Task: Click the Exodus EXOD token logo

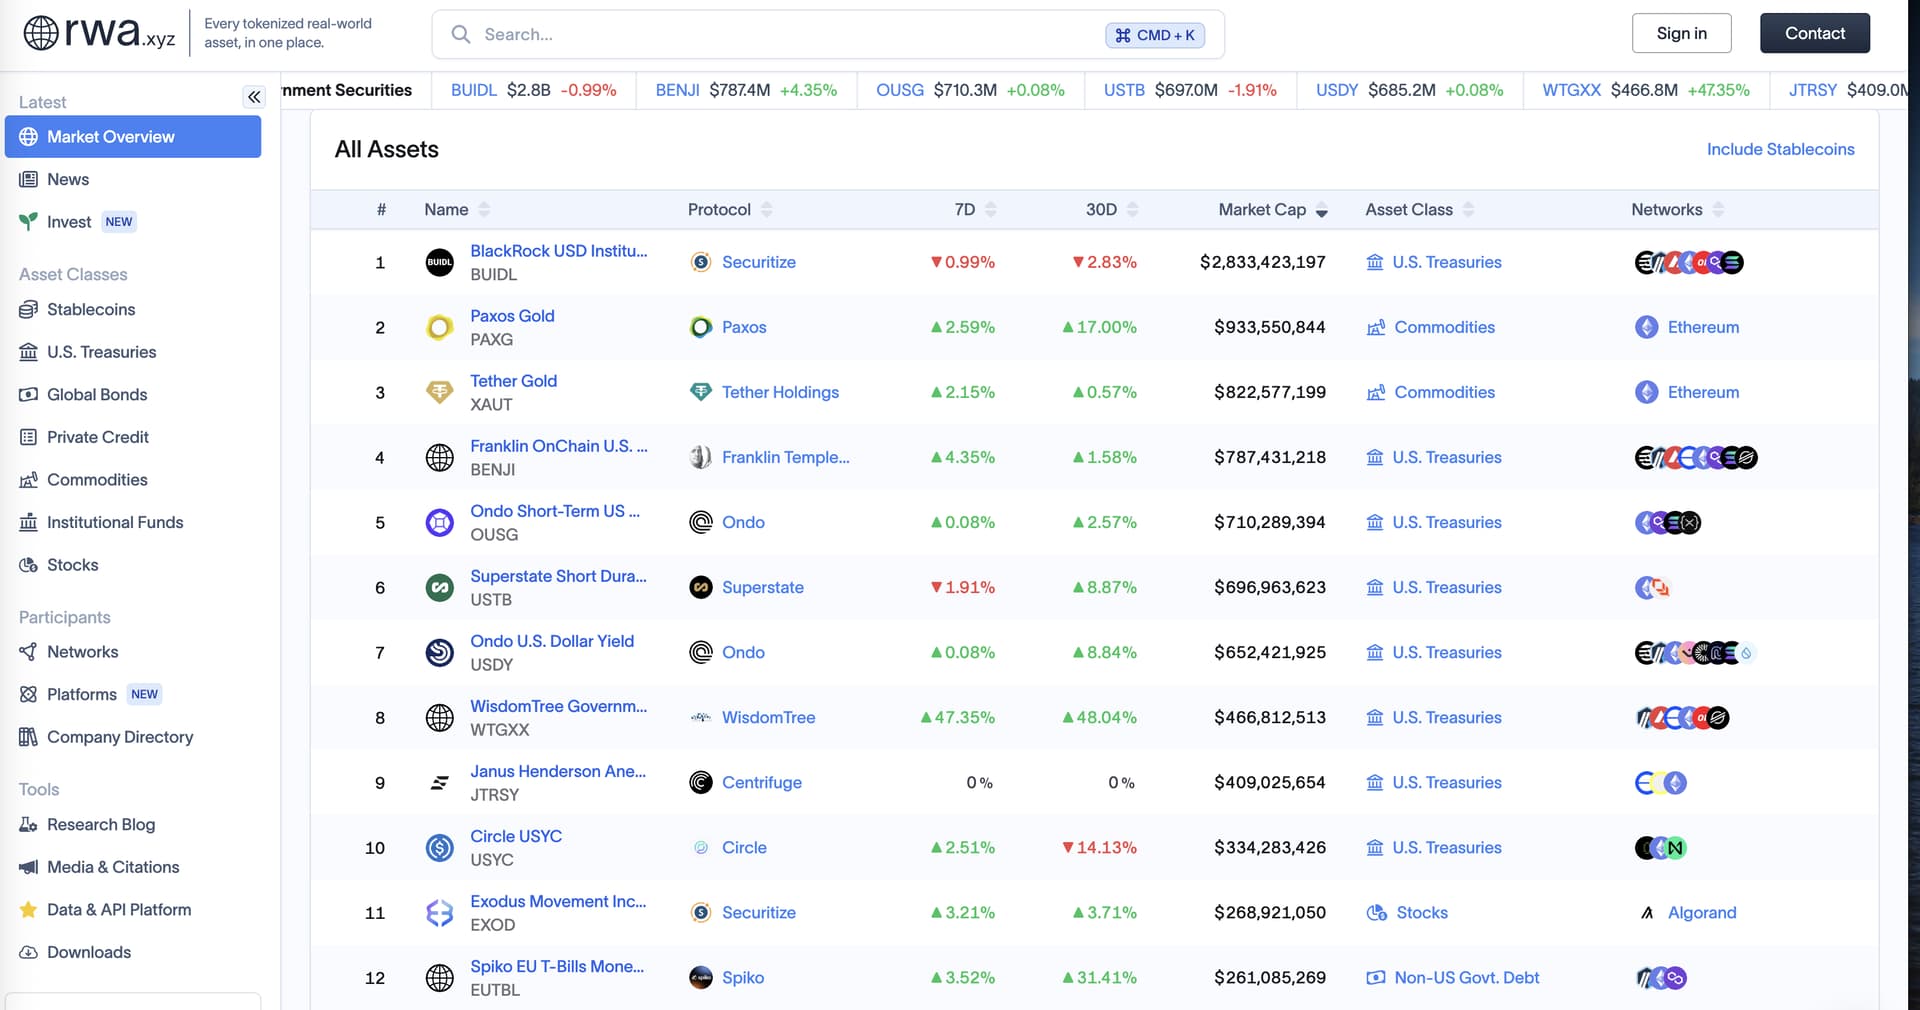Action: point(440,912)
